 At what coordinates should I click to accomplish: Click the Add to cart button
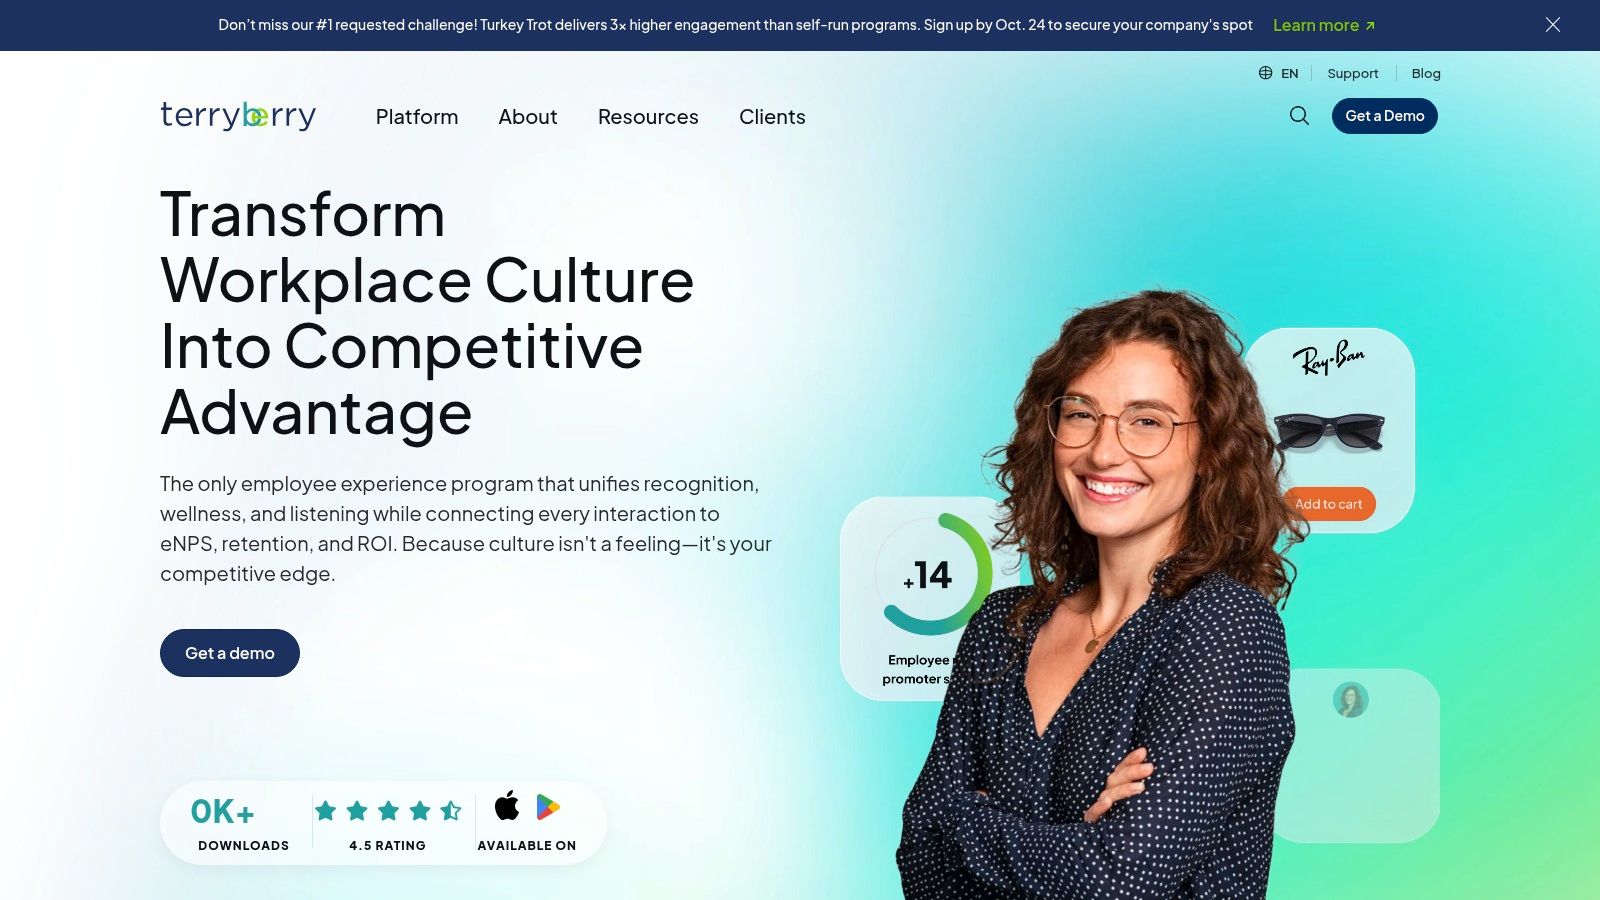tap(1328, 504)
